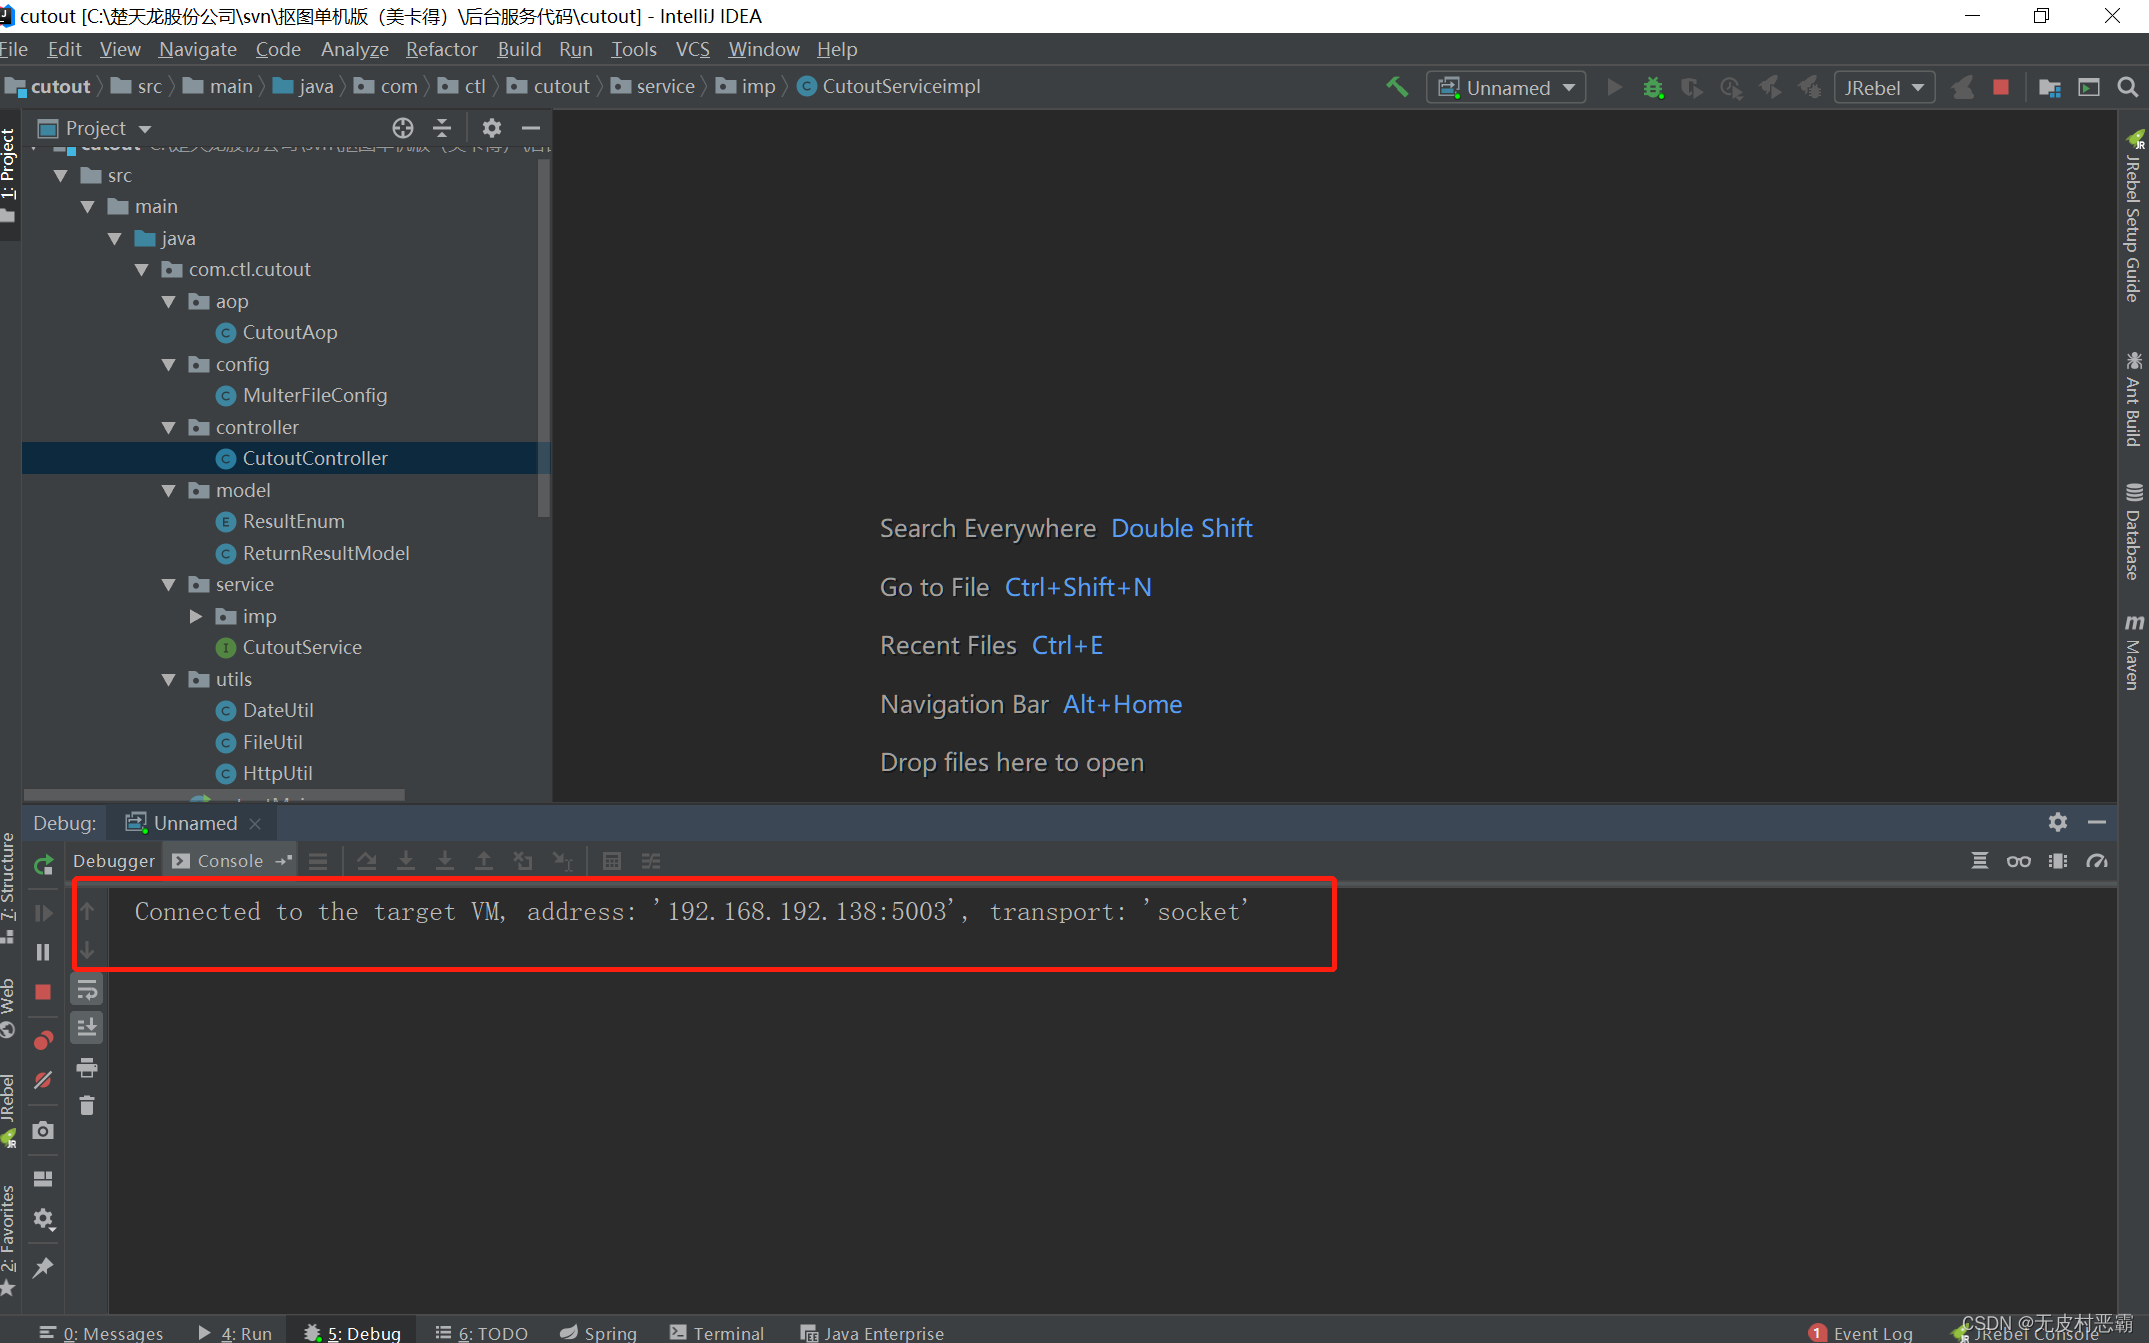
Task: Open the Navigate menu
Action: point(197,49)
